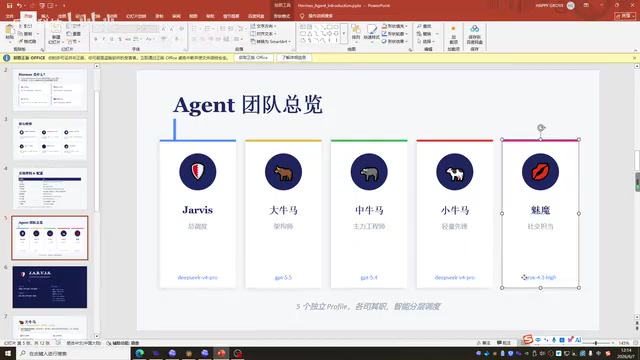Viewport: 640px width, 360px height.
Task: Click the 中牛马 gray buffalo icon
Action: tap(369, 172)
